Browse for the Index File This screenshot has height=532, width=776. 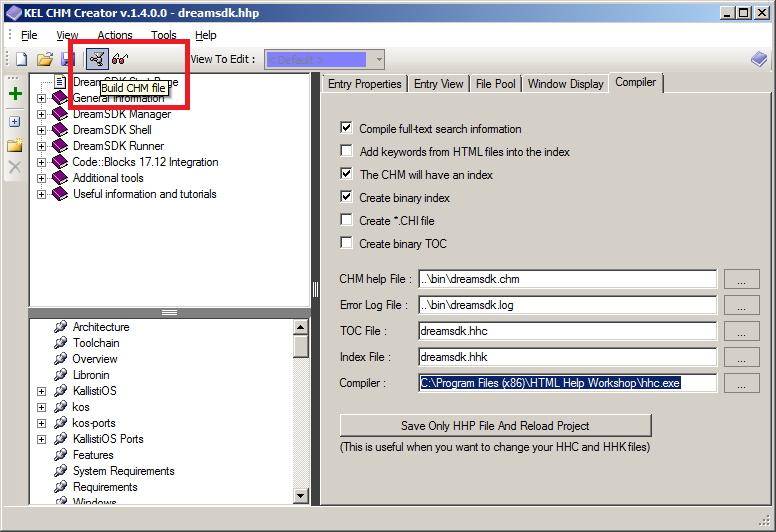(x=741, y=357)
